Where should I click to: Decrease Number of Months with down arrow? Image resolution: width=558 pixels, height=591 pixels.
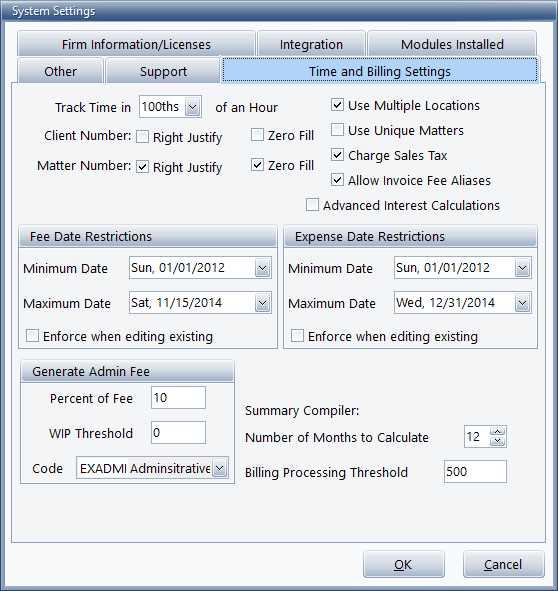point(498,441)
